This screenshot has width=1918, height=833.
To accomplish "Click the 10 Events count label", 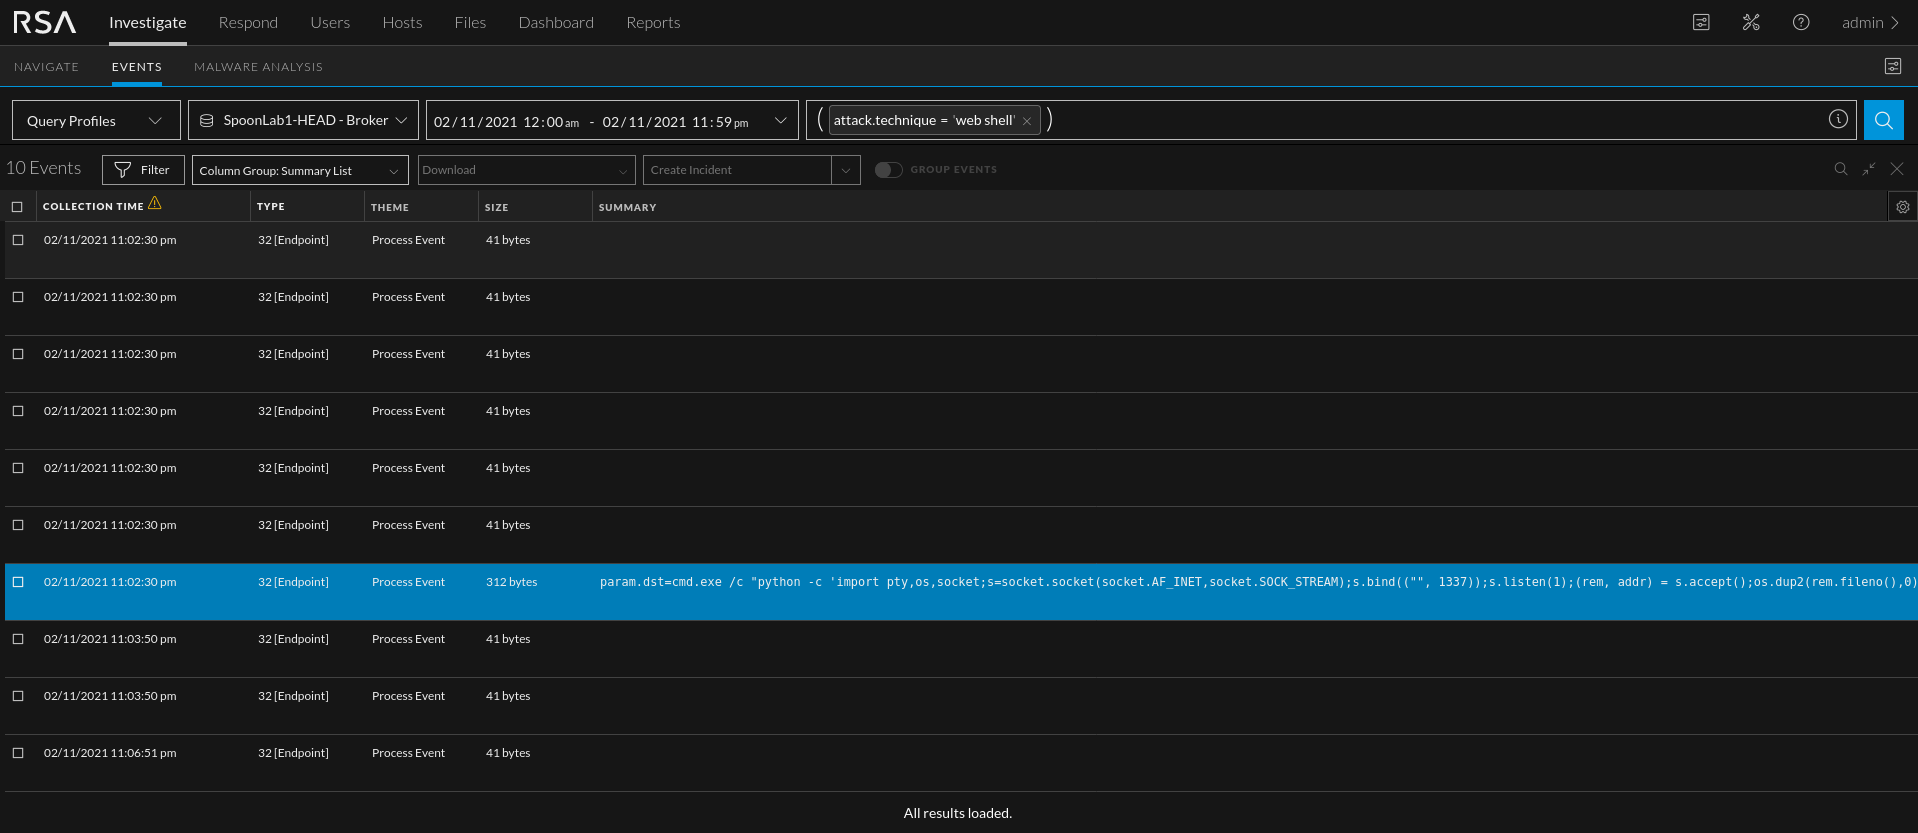I will (44, 168).
